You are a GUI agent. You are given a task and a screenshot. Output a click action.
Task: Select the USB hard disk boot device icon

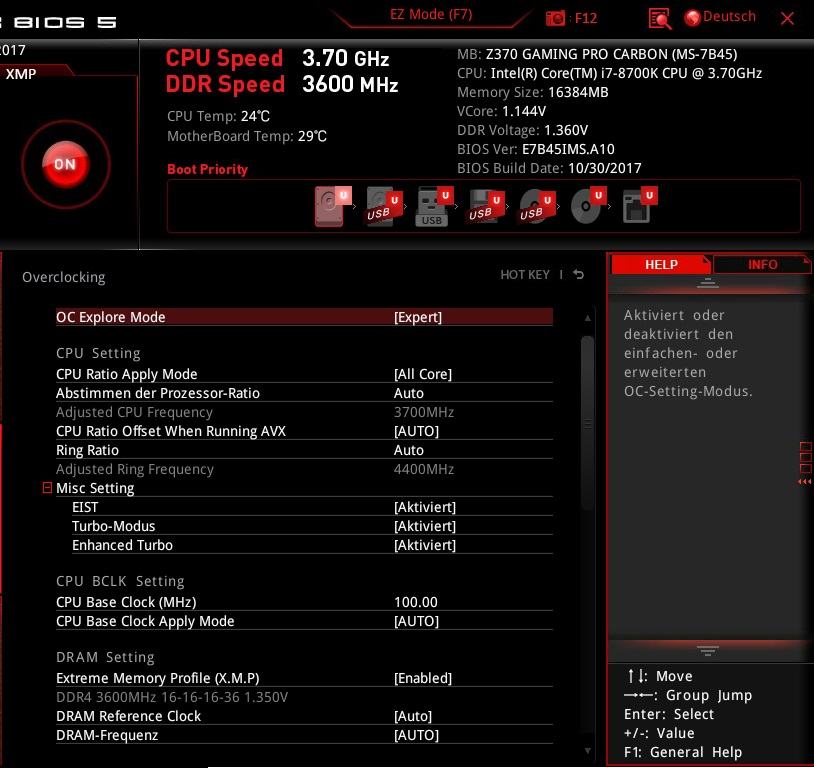tap(384, 206)
